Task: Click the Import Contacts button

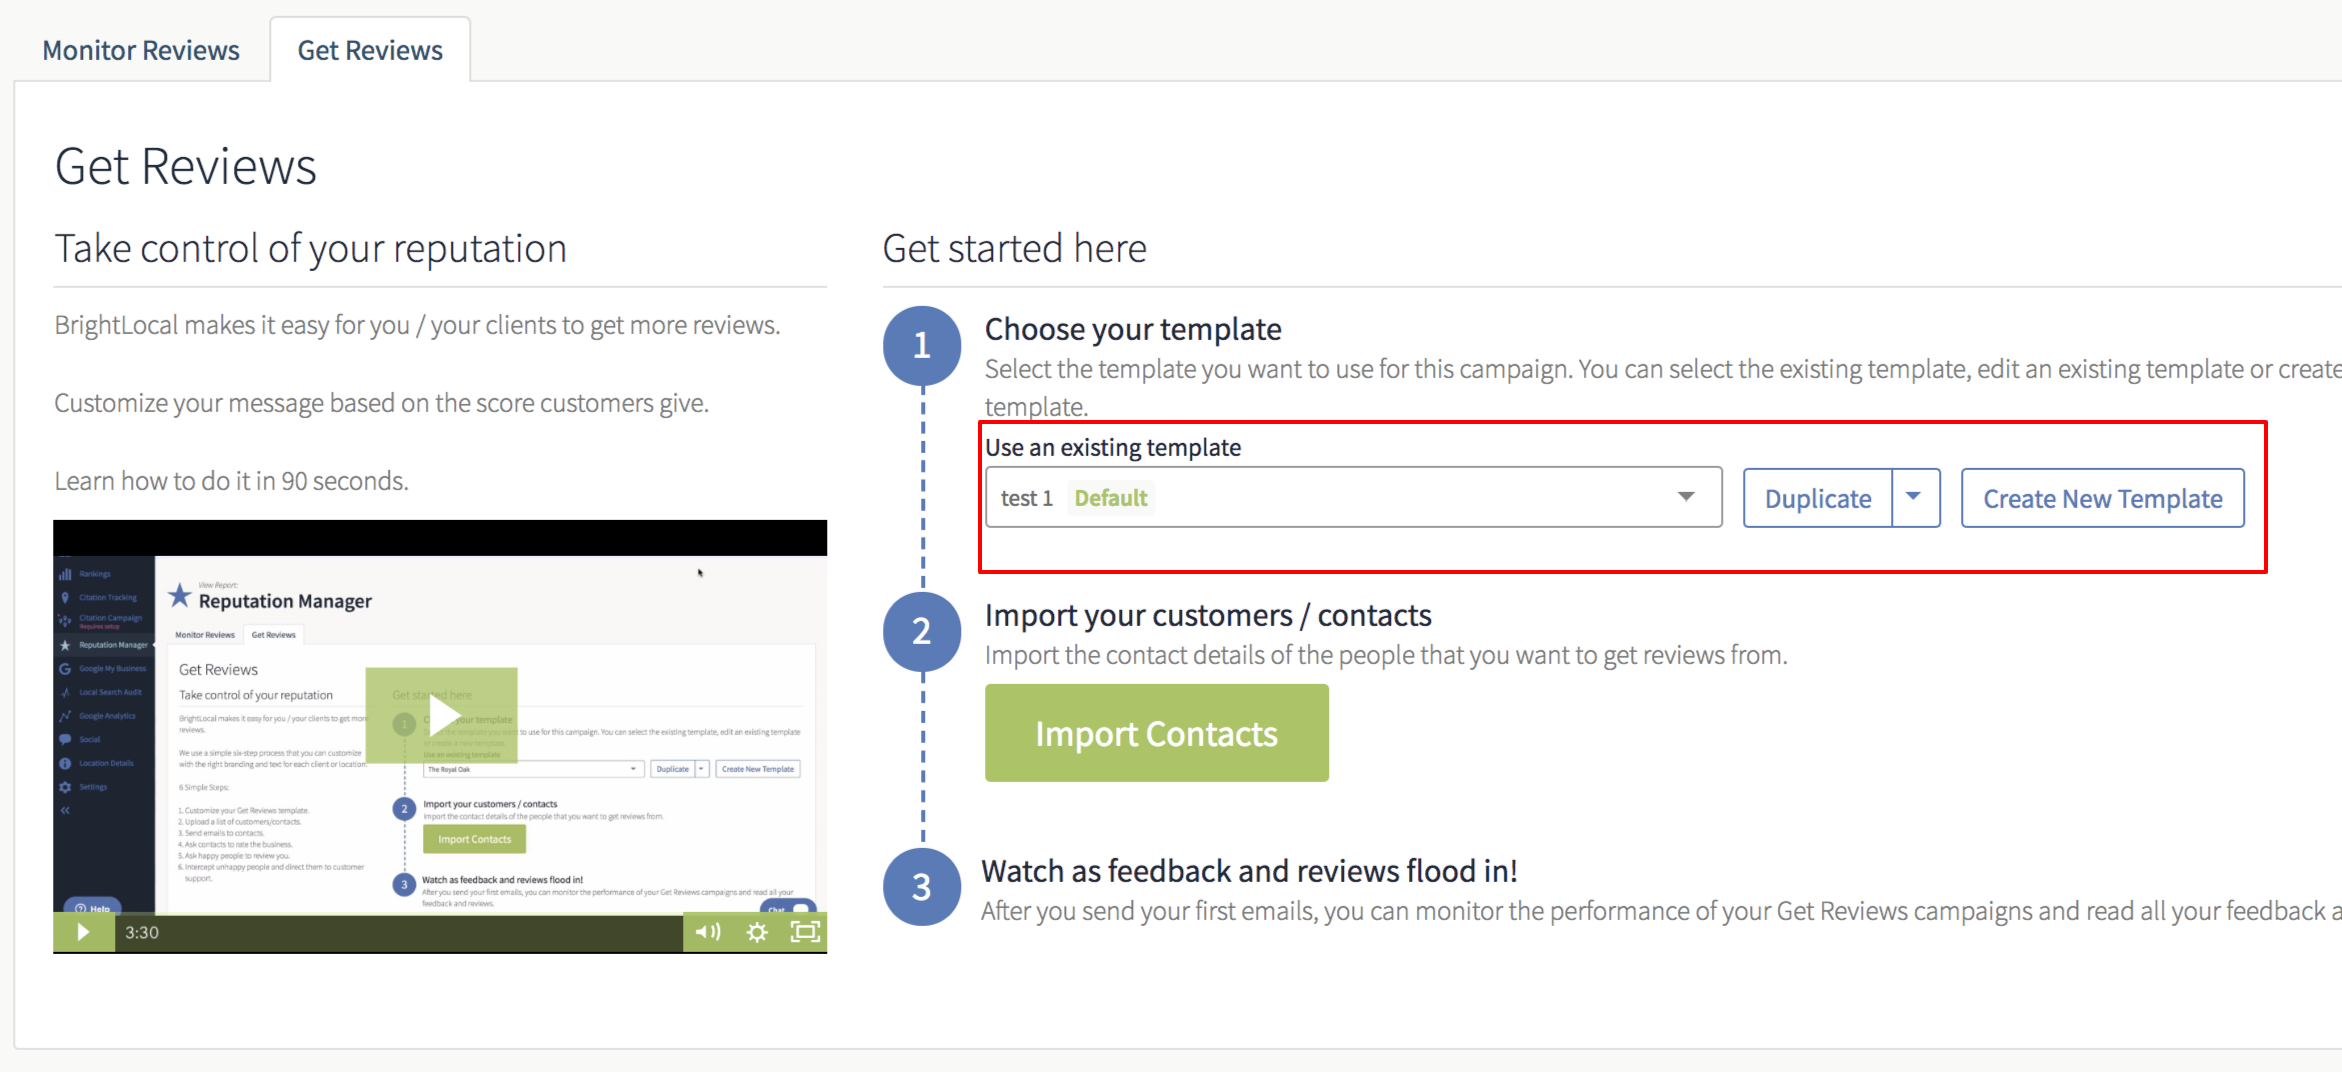Action: pos(1156,733)
